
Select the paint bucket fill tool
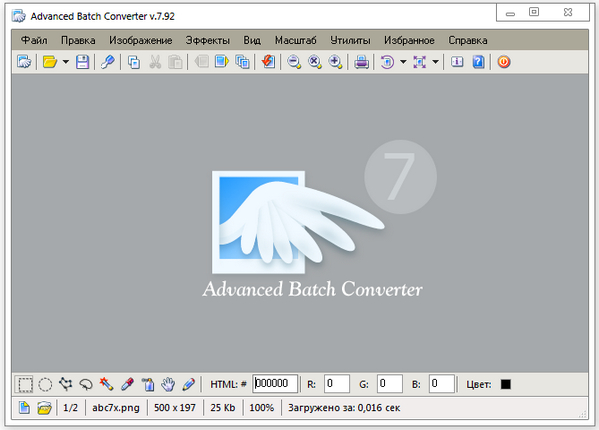pyautogui.click(x=148, y=384)
